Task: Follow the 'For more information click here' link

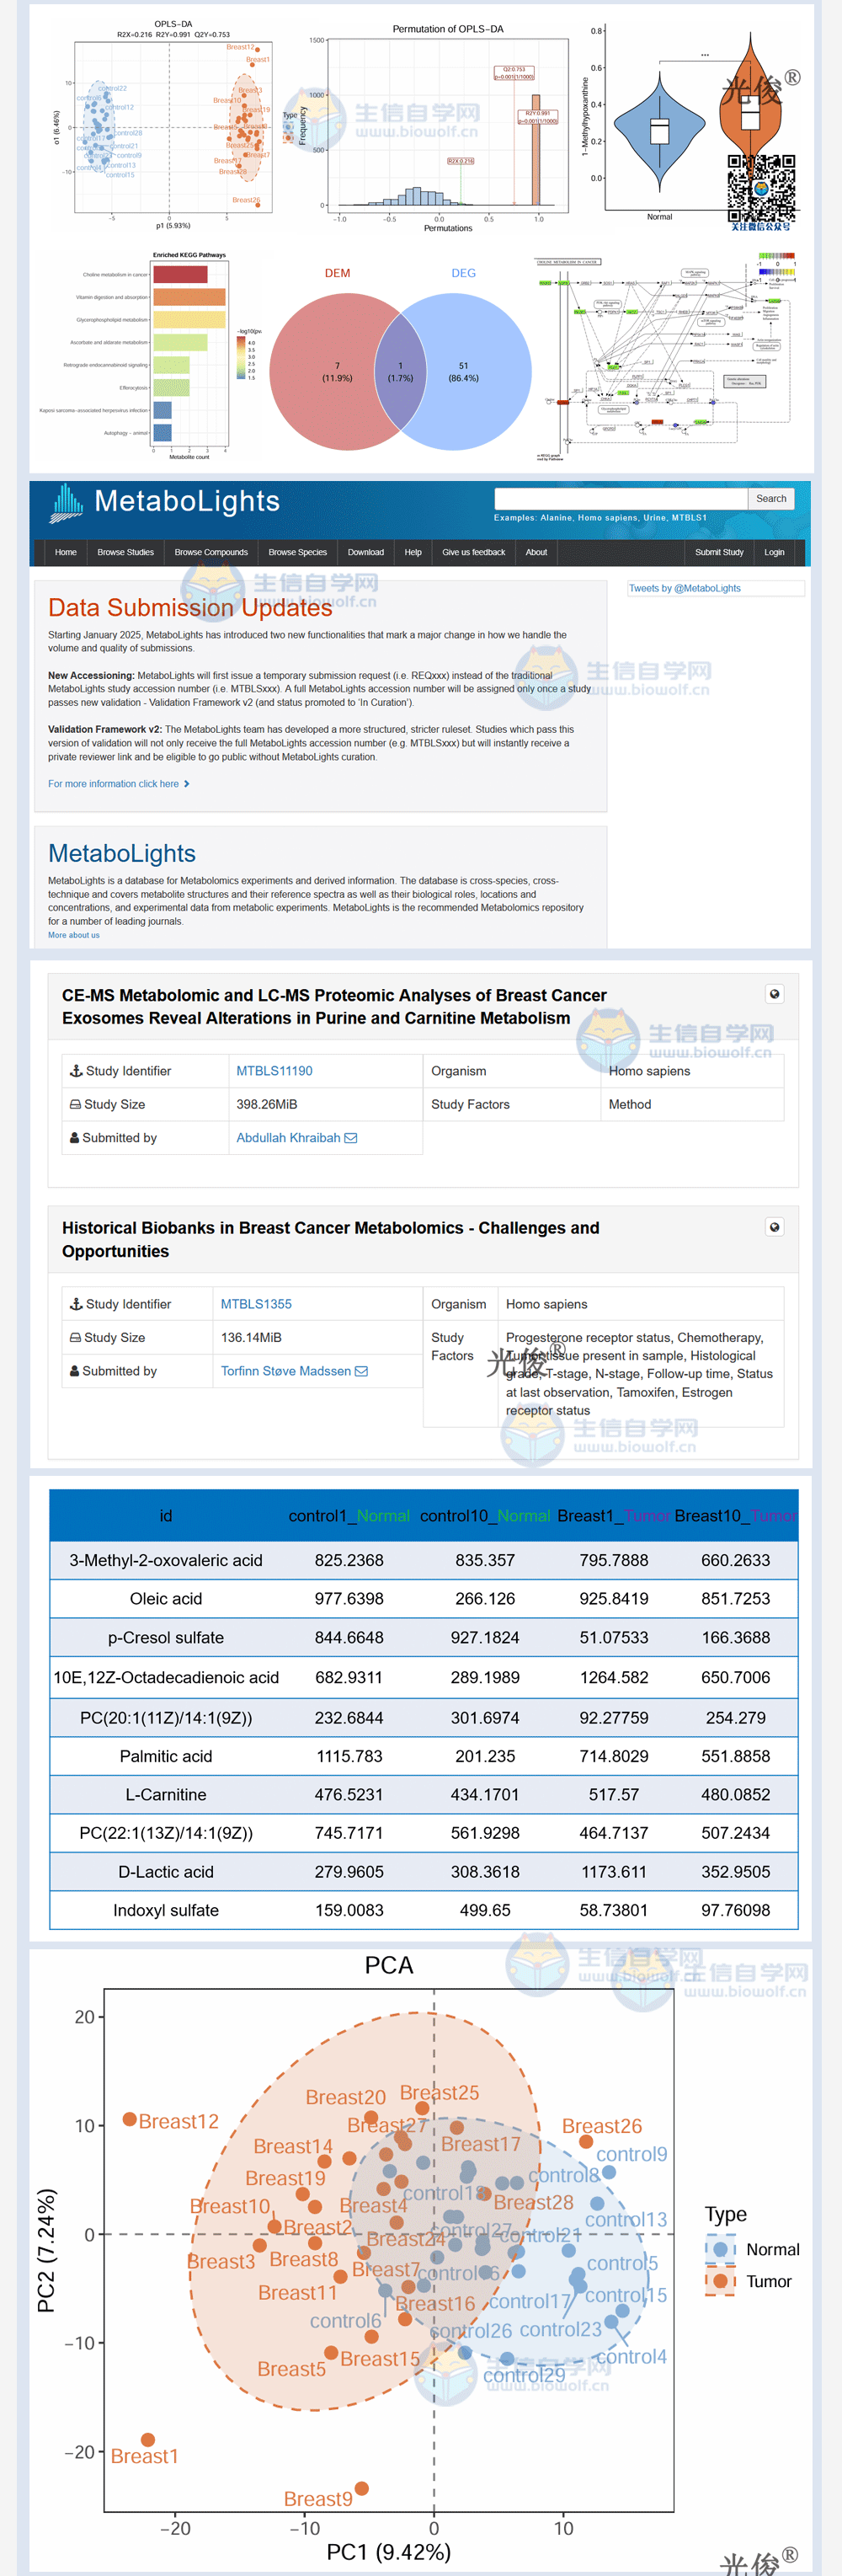Action: [118, 784]
